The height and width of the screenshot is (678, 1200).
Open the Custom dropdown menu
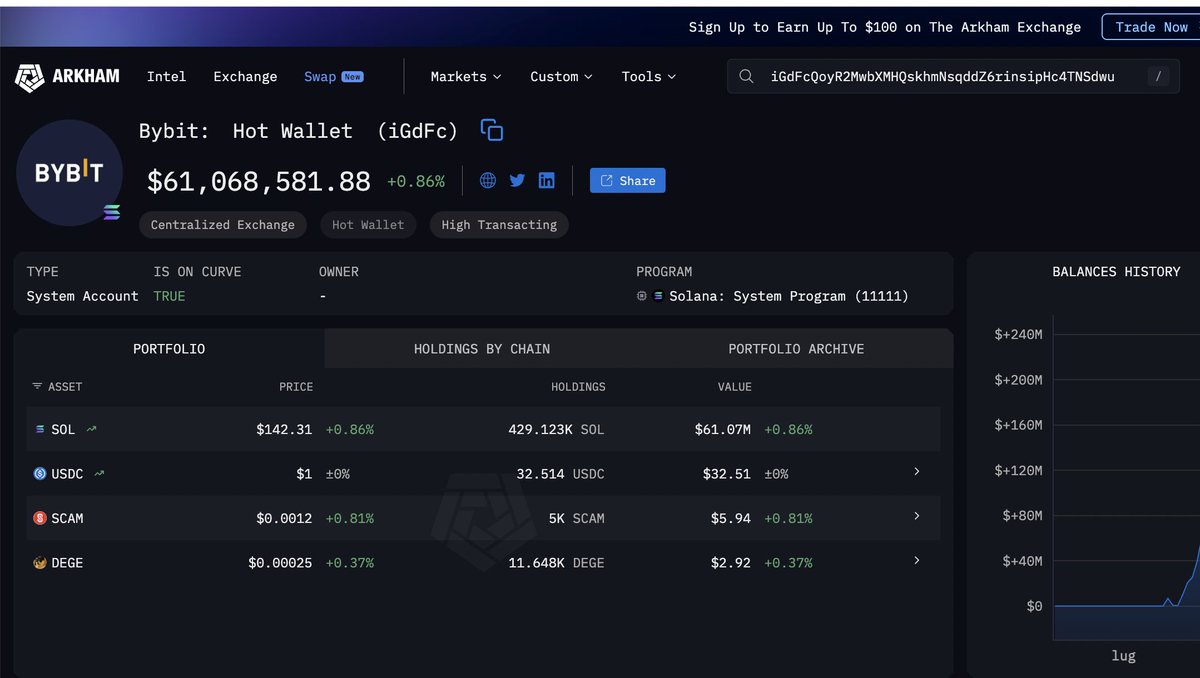point(561,76)
